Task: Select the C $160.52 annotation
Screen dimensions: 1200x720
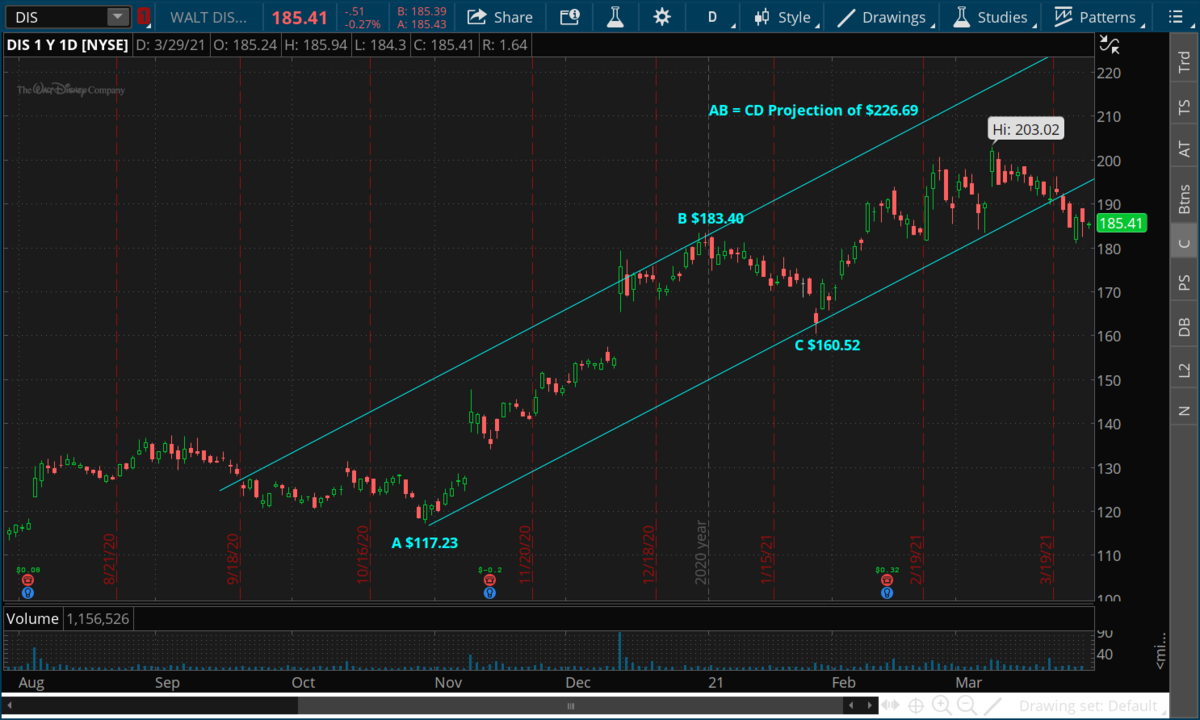Action: click(827, 345)
